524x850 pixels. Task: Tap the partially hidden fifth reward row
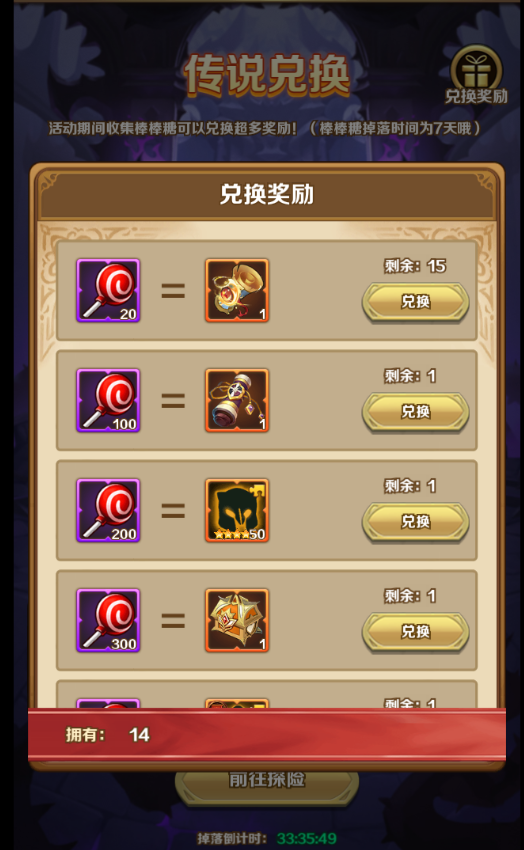pos(267,695)
